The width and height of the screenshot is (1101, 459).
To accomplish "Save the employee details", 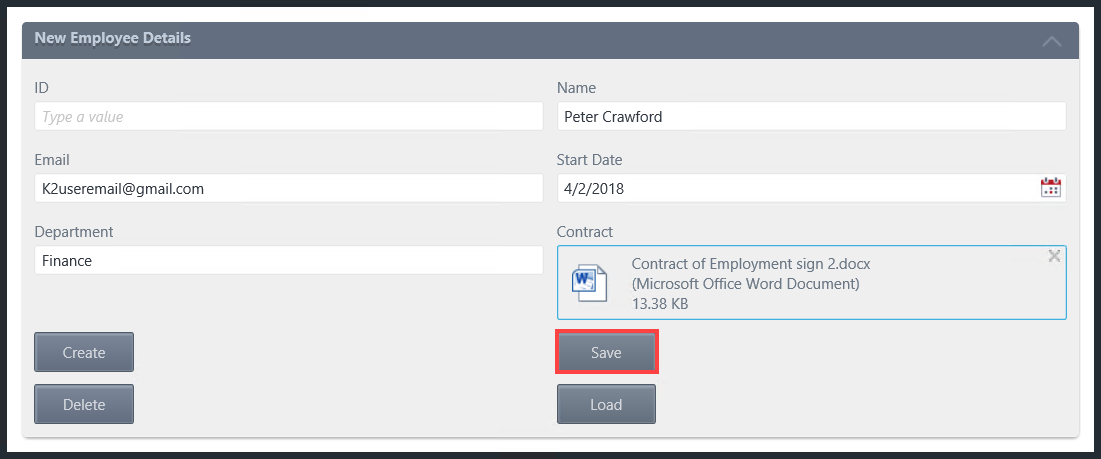I will 606,352.
